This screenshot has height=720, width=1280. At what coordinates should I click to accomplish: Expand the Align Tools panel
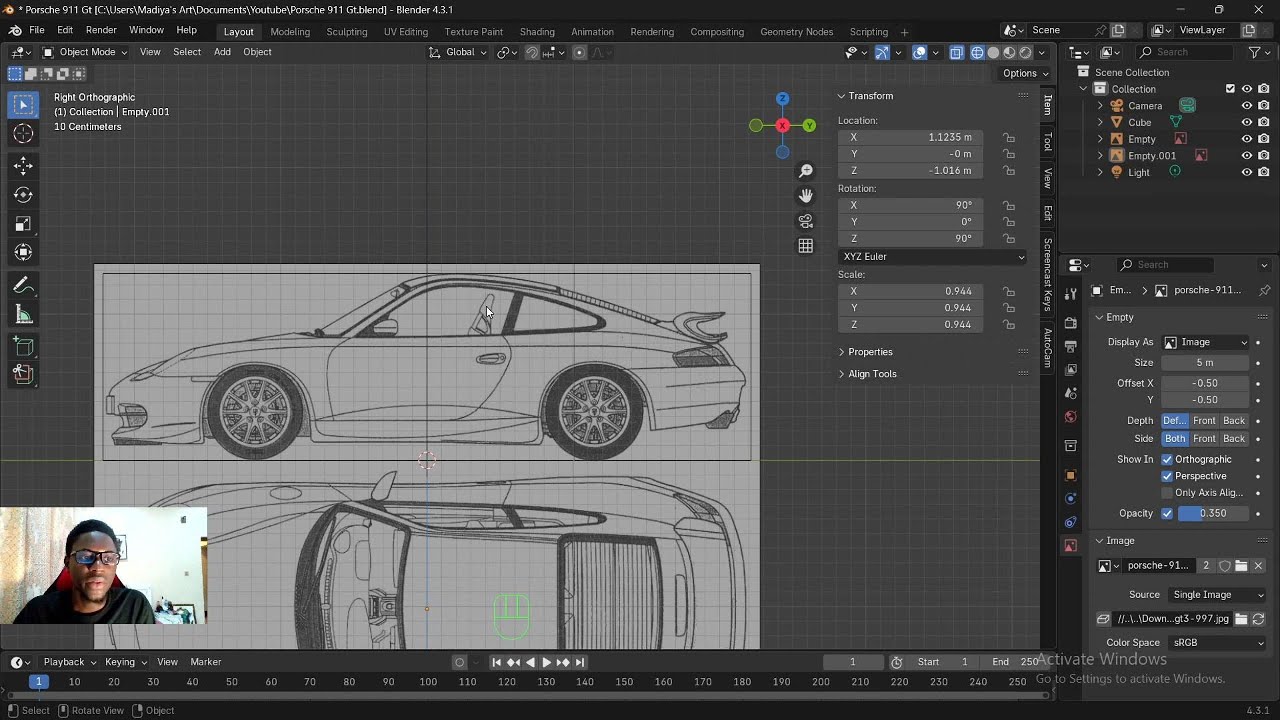pyautogui.click(x=872, y=374)
